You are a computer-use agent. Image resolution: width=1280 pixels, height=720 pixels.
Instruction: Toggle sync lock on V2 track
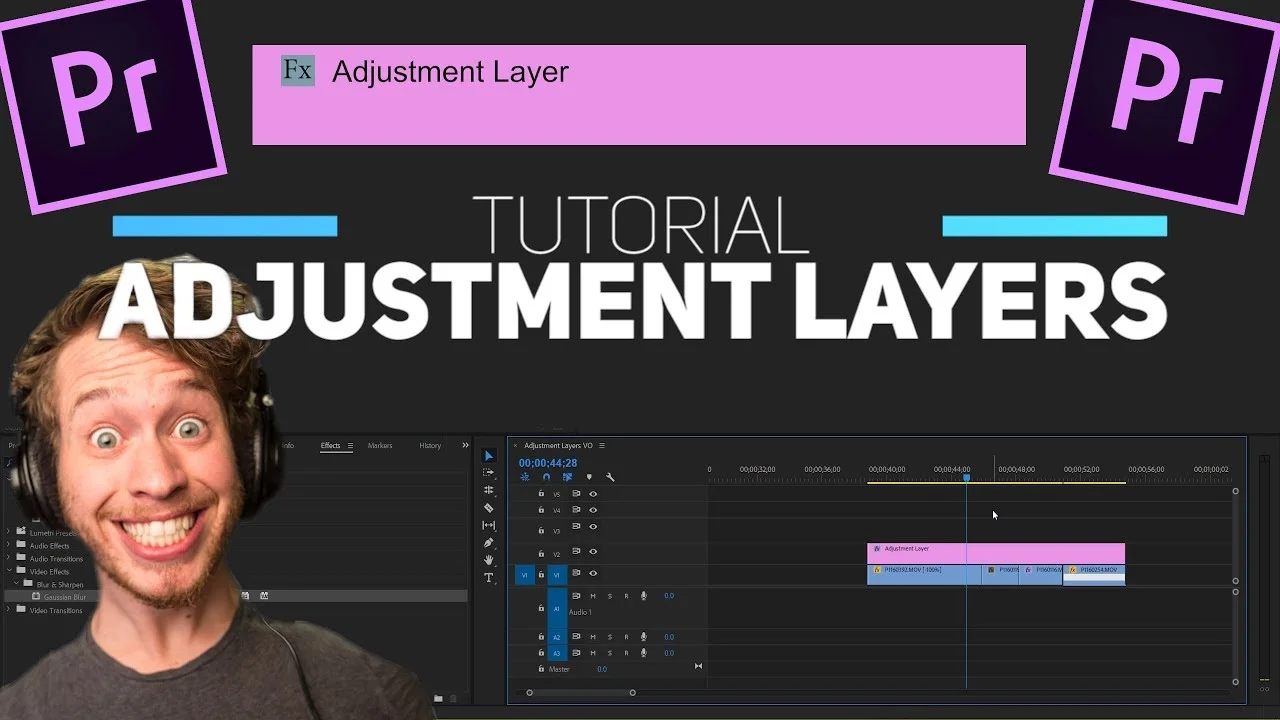576,552
